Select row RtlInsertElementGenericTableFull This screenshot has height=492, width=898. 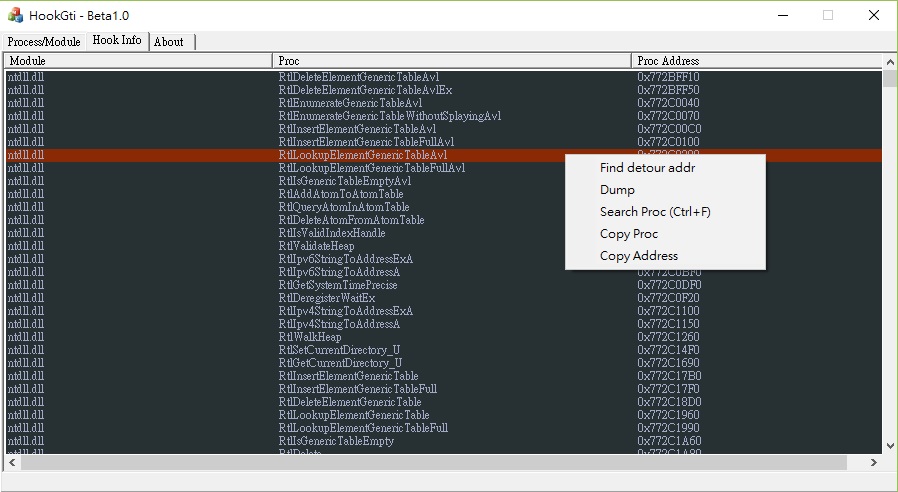[444, 389]
